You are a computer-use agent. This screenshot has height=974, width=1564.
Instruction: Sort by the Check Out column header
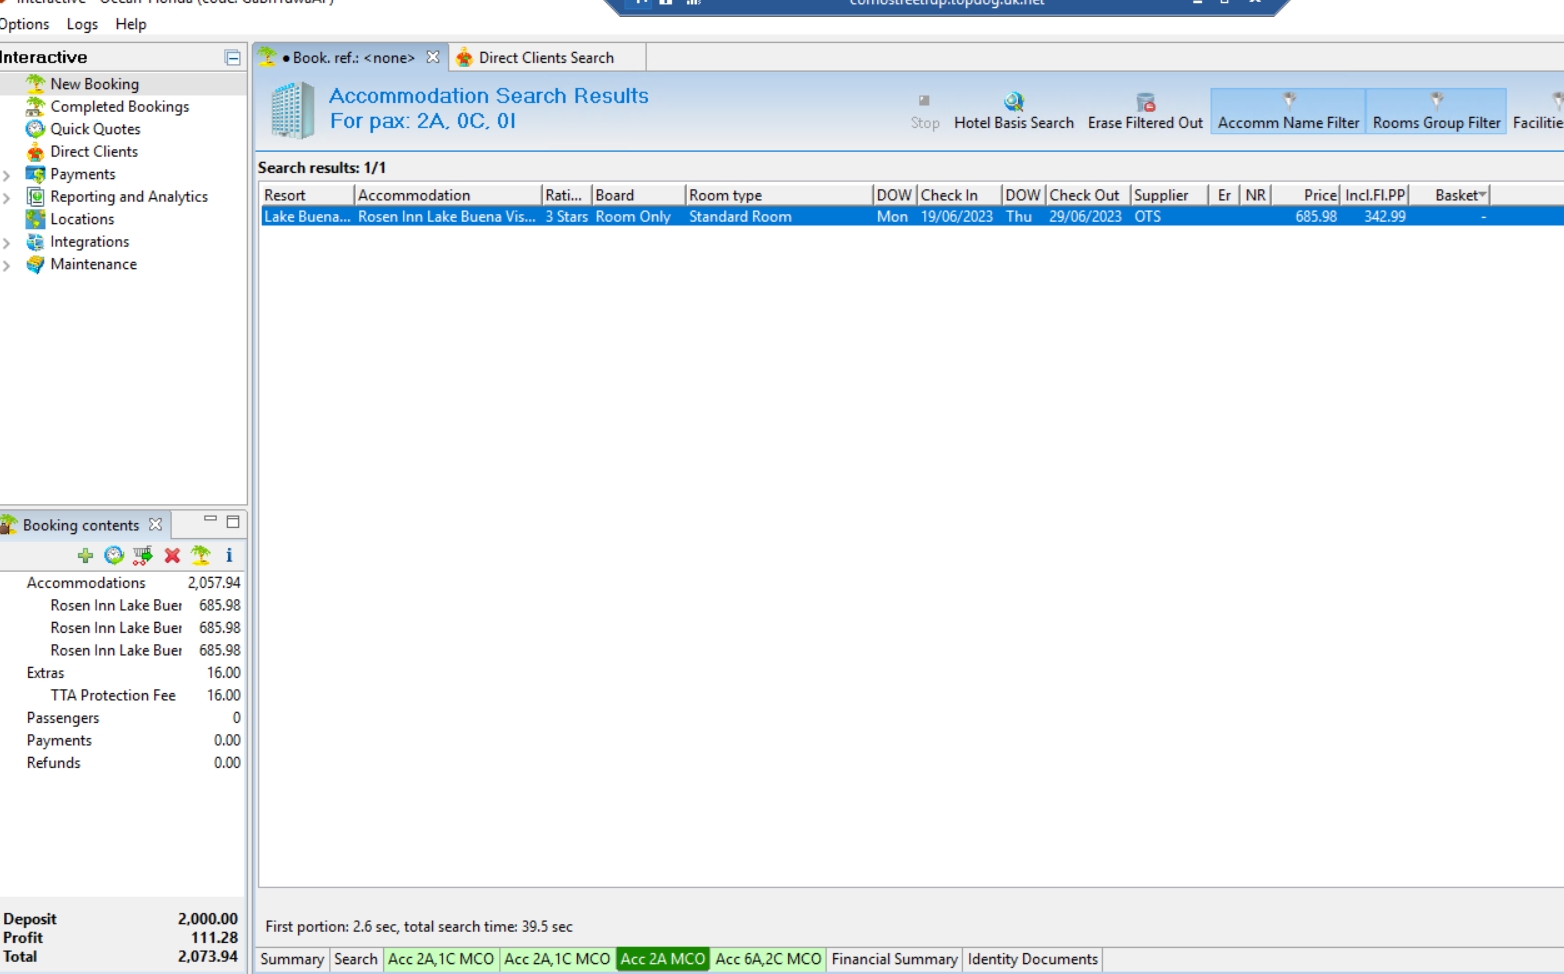pyautogui.click(x=1088, y=195)
